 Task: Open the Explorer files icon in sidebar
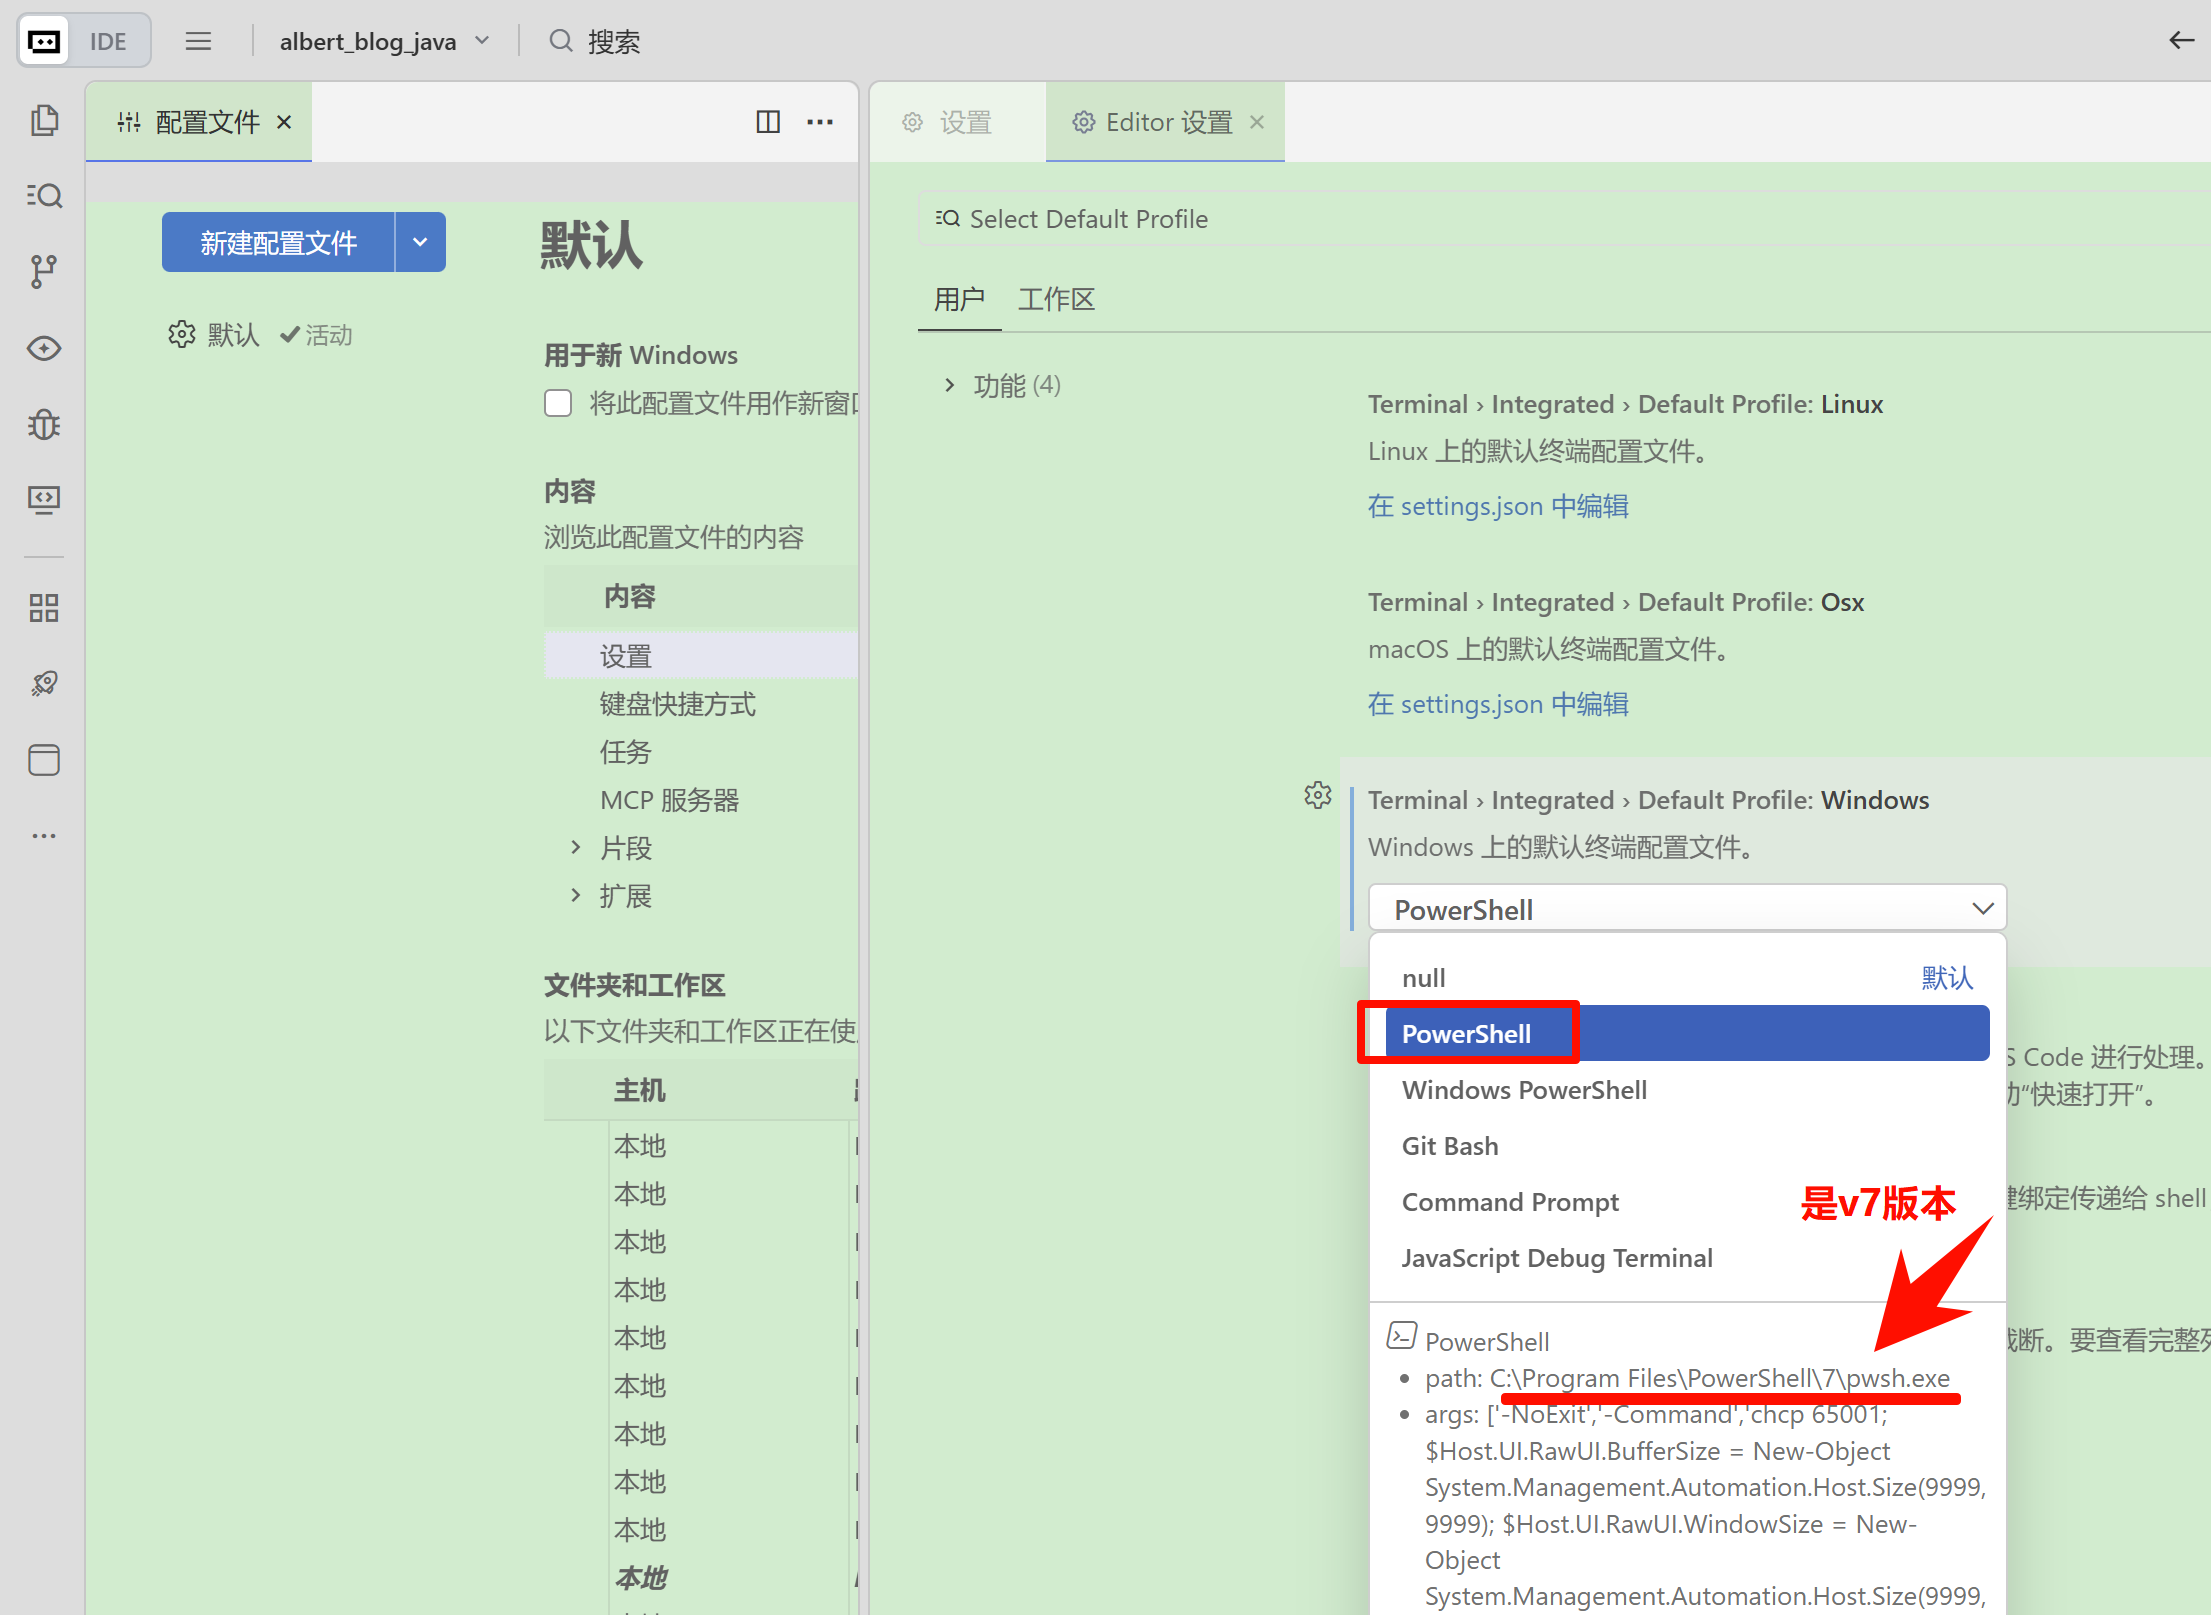pyautogui.click(x=44, y=121)
